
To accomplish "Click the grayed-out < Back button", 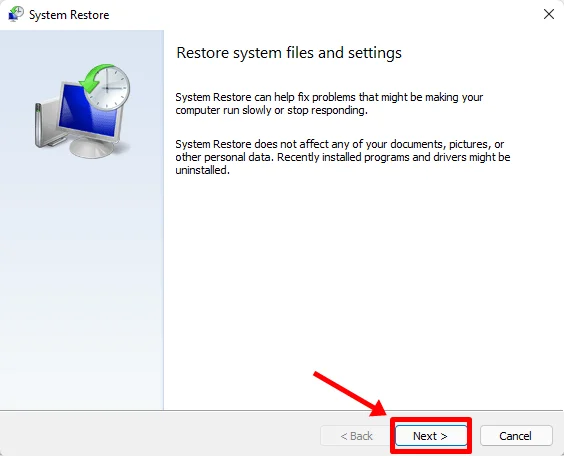I will coord(356,436).
